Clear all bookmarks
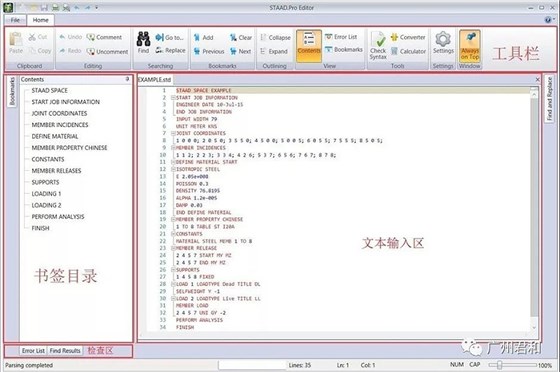 pos(241,37)
